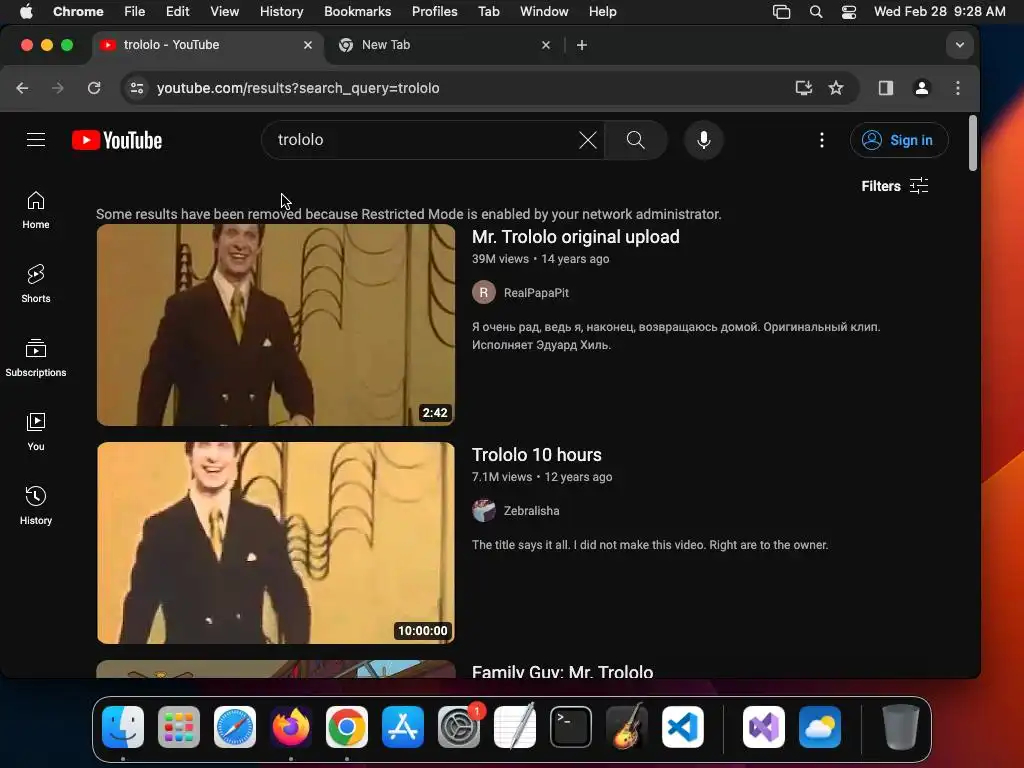Open History in sidebar
Screen dimensions: 1024x768
[x=36, y=505]
